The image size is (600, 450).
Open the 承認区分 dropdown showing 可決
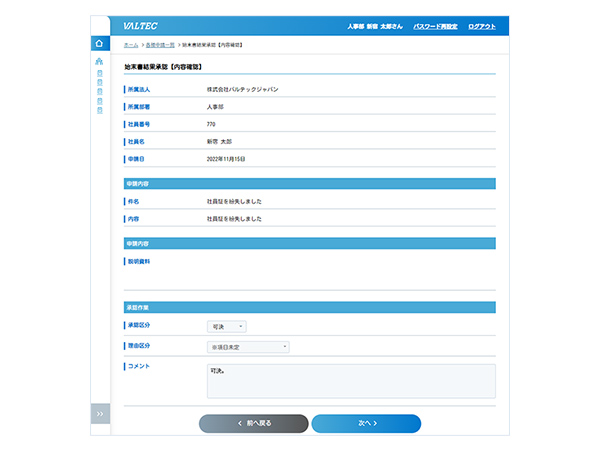point(226,326)
